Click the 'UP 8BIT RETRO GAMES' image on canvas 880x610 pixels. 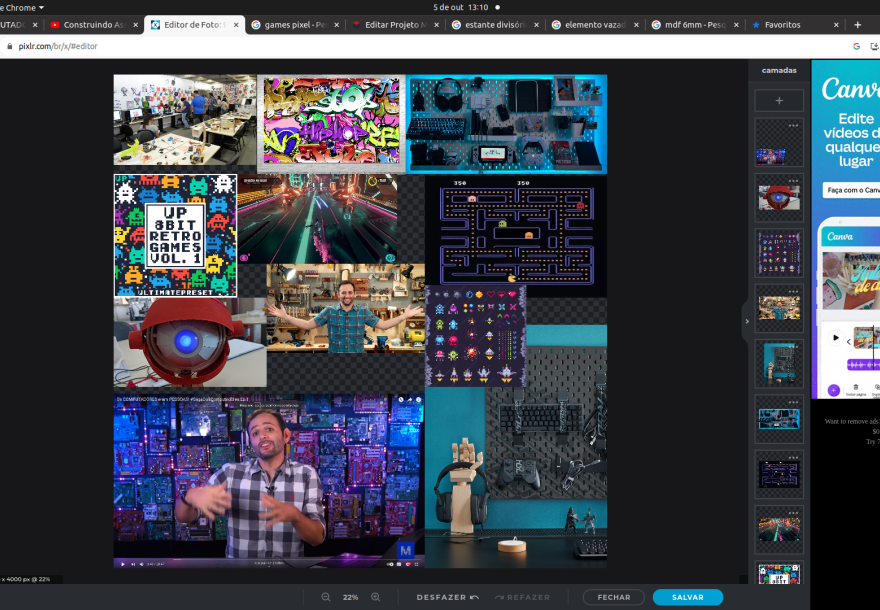[176, 236]
